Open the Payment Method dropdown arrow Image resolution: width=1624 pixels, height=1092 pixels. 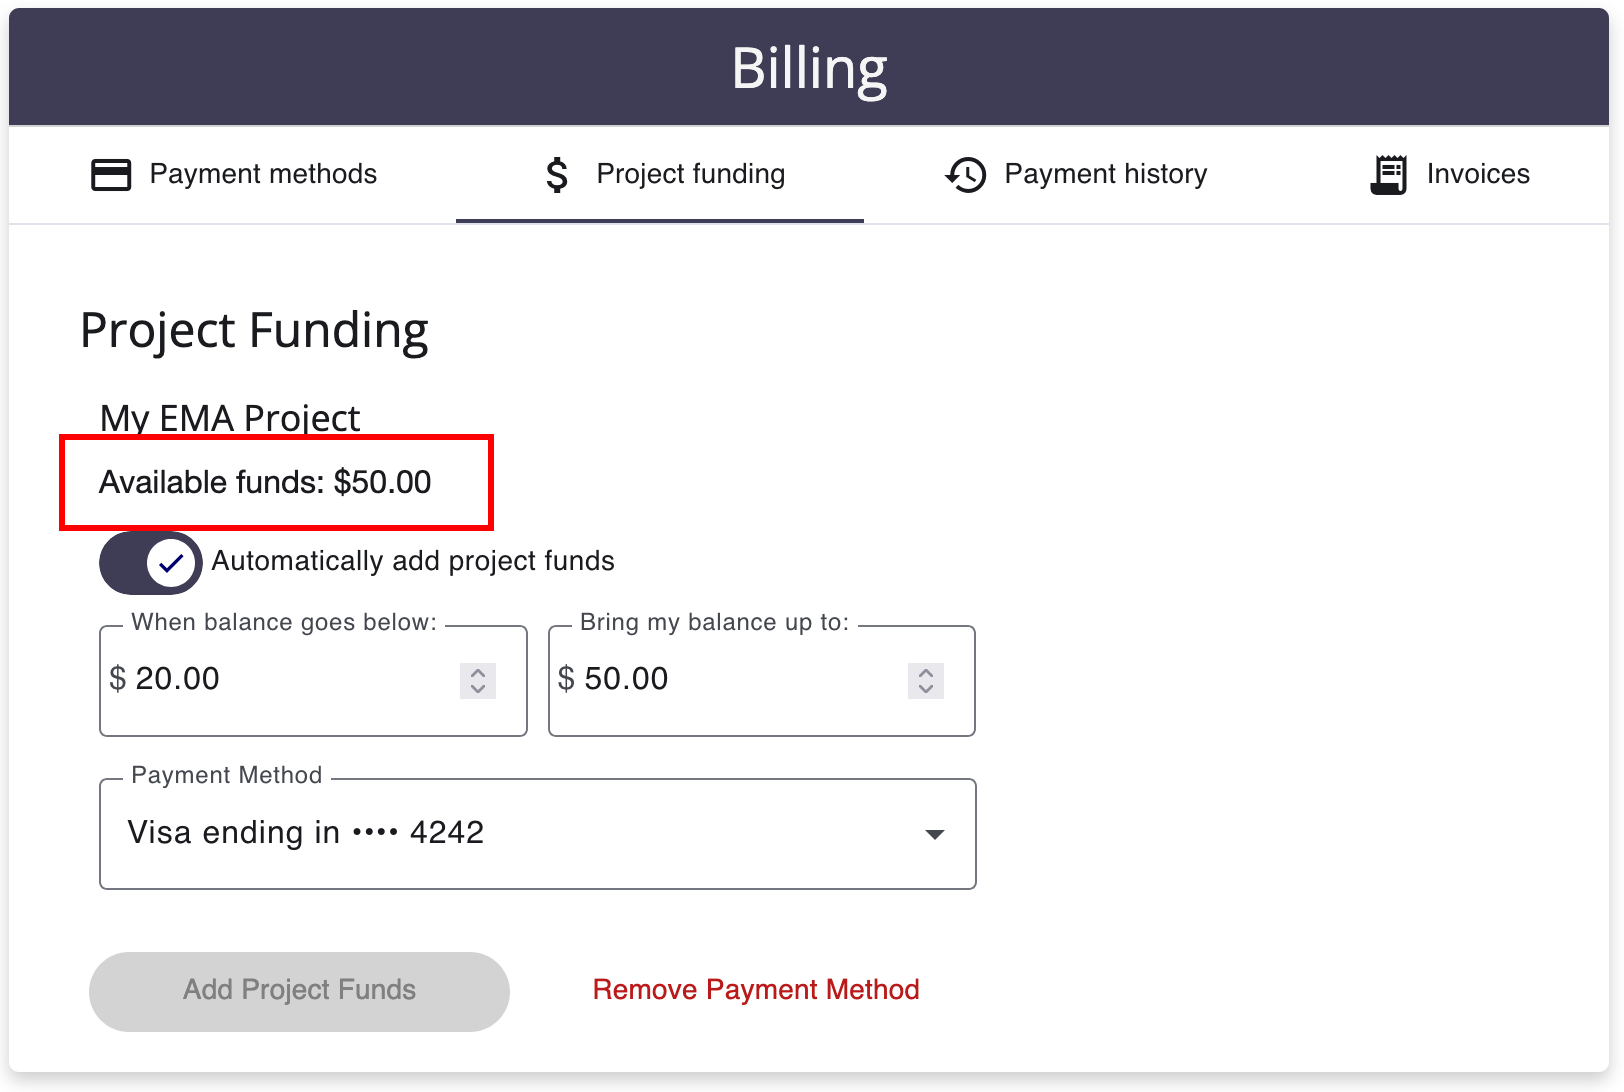point(935,834)
